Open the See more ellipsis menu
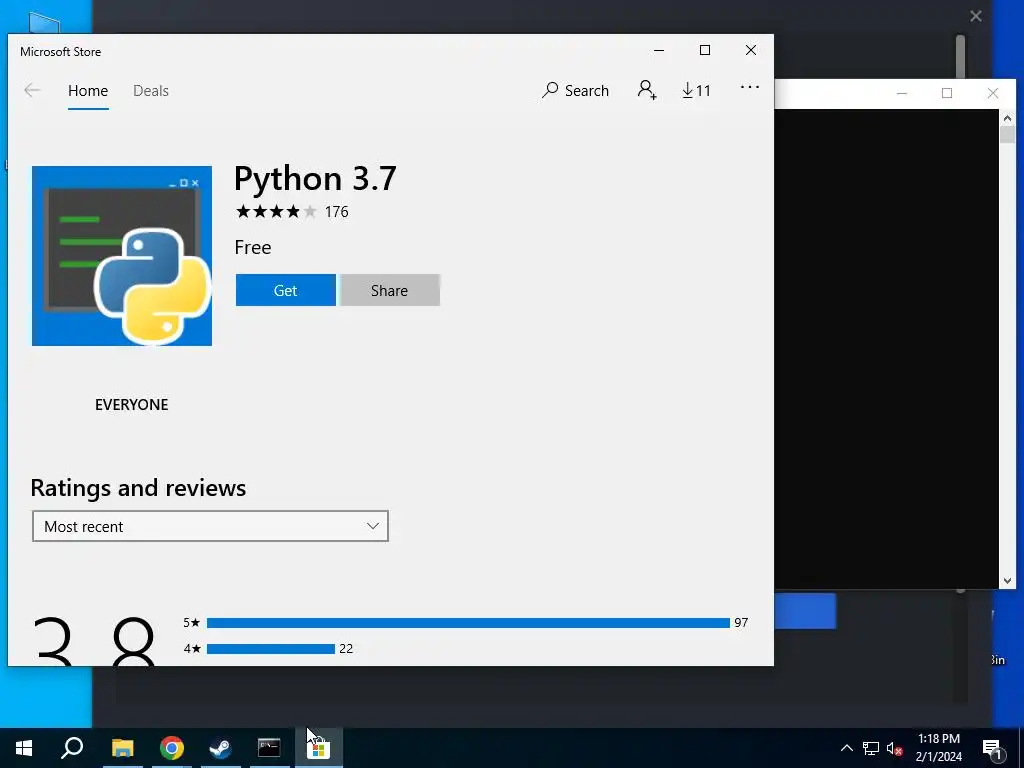This screenshot has width=1024, height=768. coord(750,87)
